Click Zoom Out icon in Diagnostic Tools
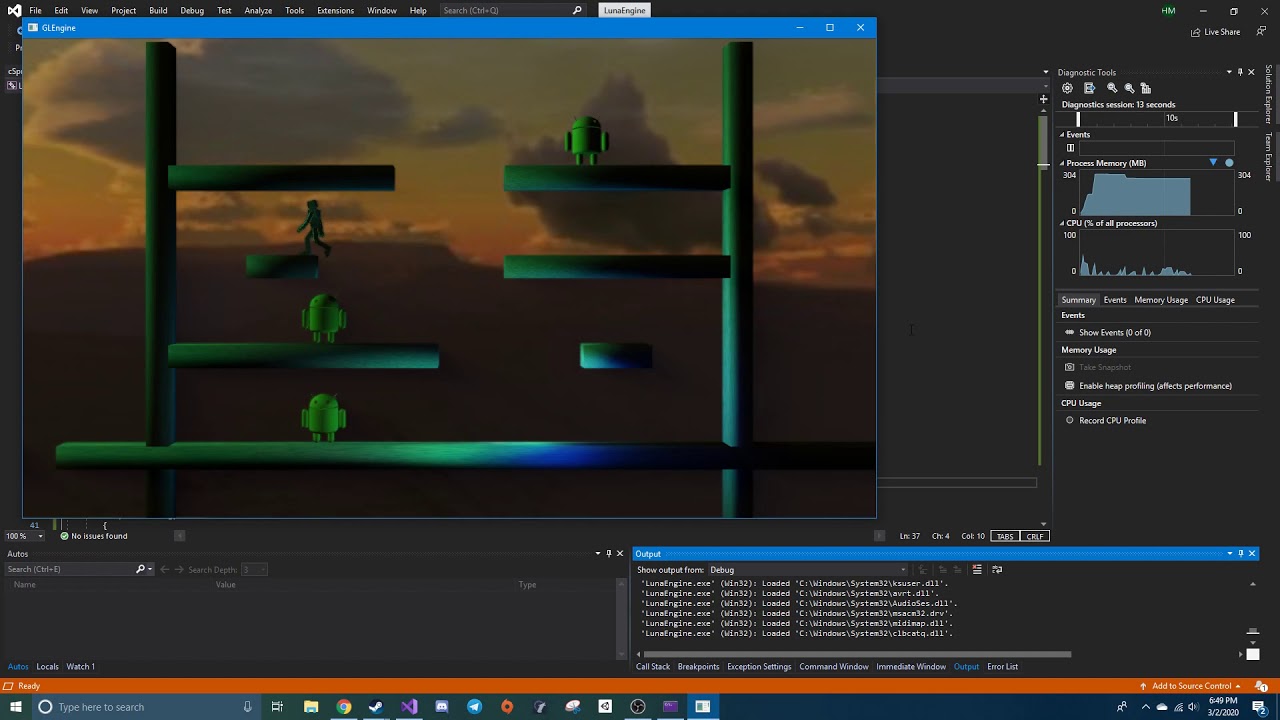Image resolution: width=1280 pixels, height=720 pixels. 1129,88
